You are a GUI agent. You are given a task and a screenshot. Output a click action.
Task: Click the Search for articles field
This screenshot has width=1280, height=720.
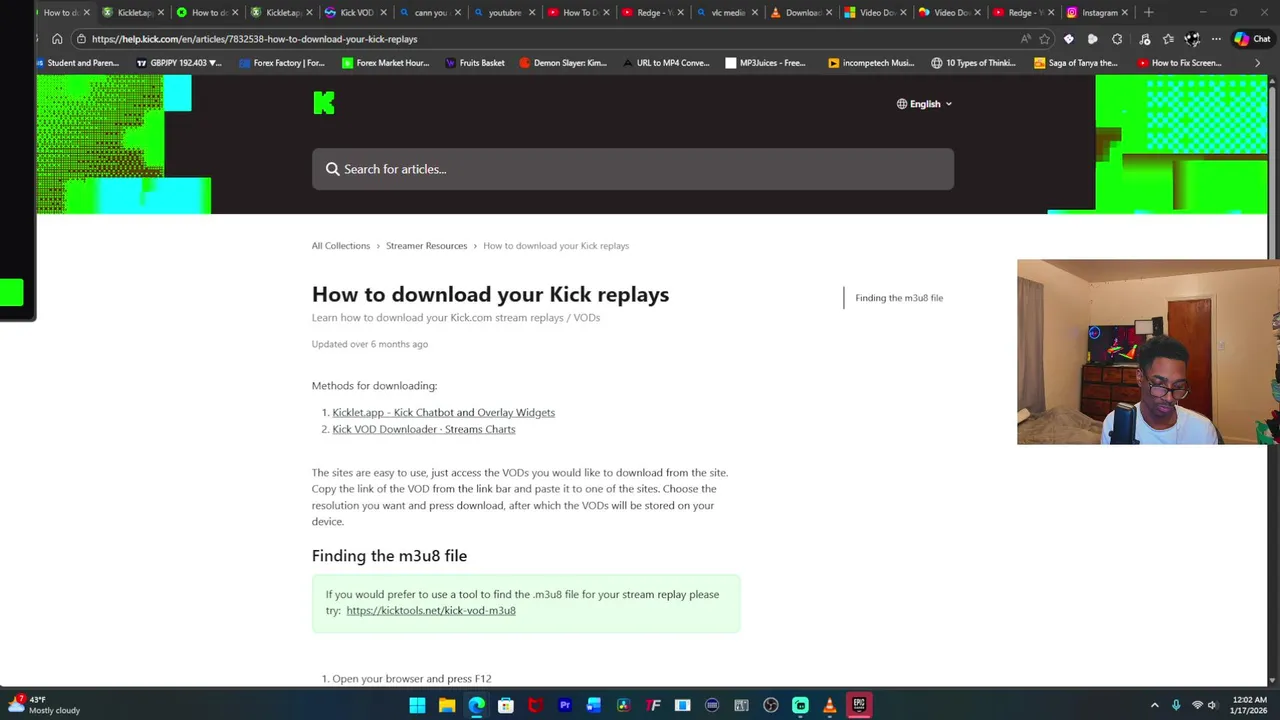coord(633,169)
